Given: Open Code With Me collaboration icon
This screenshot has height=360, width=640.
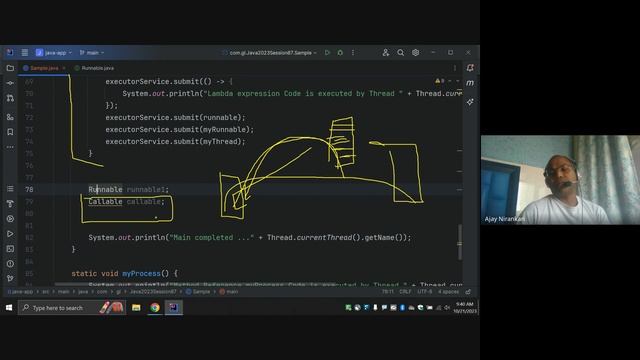Looking at the screenshot, I should (386, 53).
